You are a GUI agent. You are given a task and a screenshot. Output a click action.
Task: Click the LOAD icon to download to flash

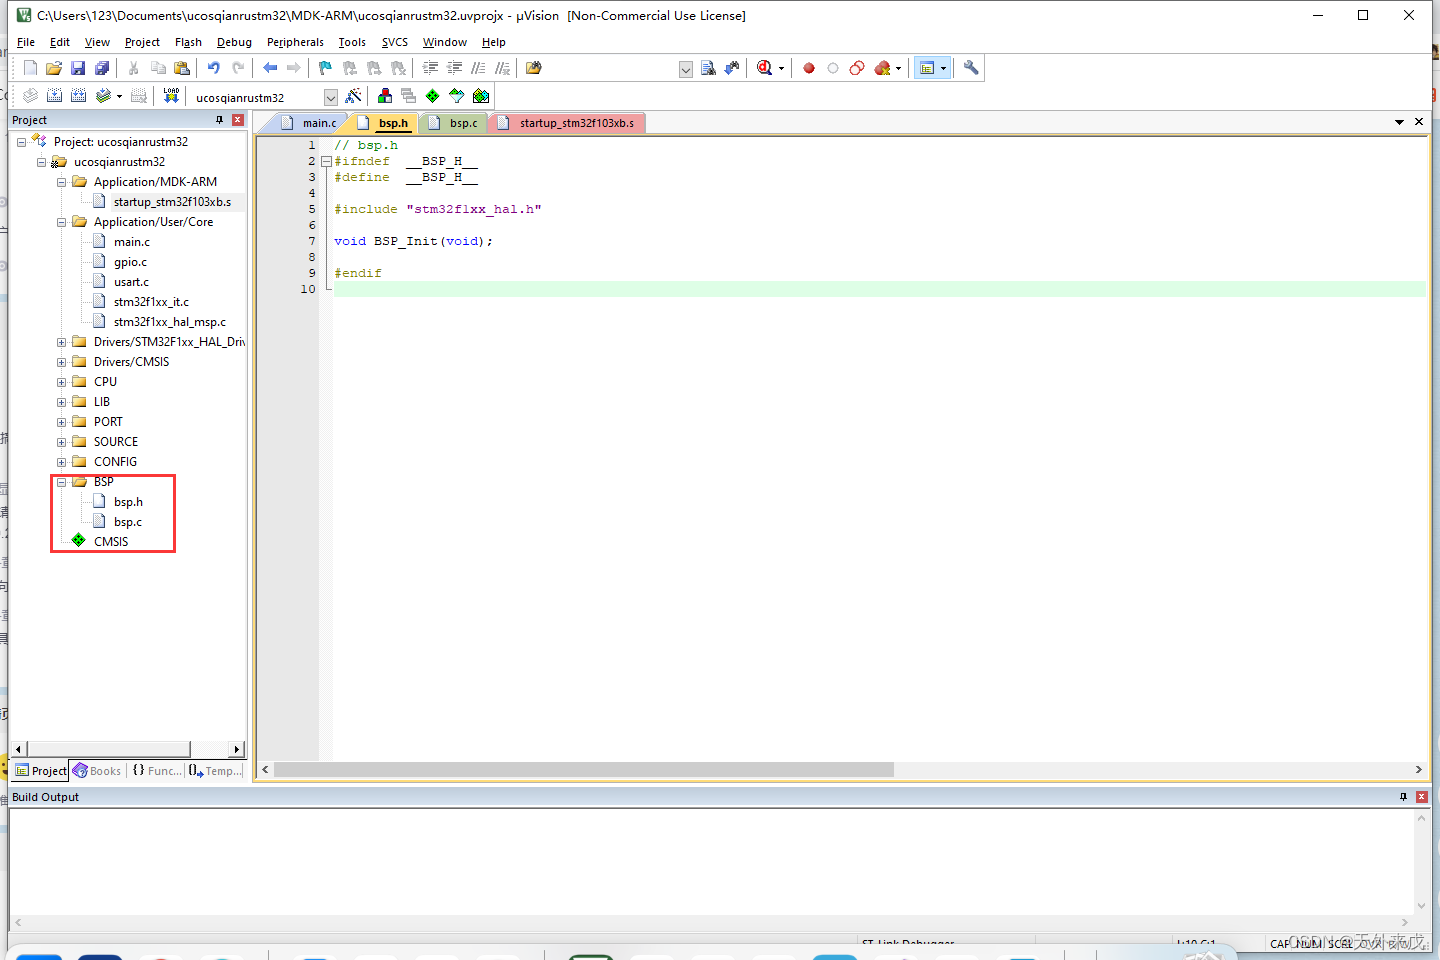coord(171,96)
